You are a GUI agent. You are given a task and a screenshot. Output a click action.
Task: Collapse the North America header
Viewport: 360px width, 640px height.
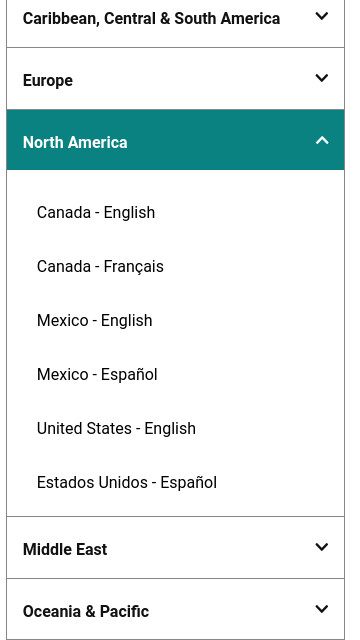point(176,140)
